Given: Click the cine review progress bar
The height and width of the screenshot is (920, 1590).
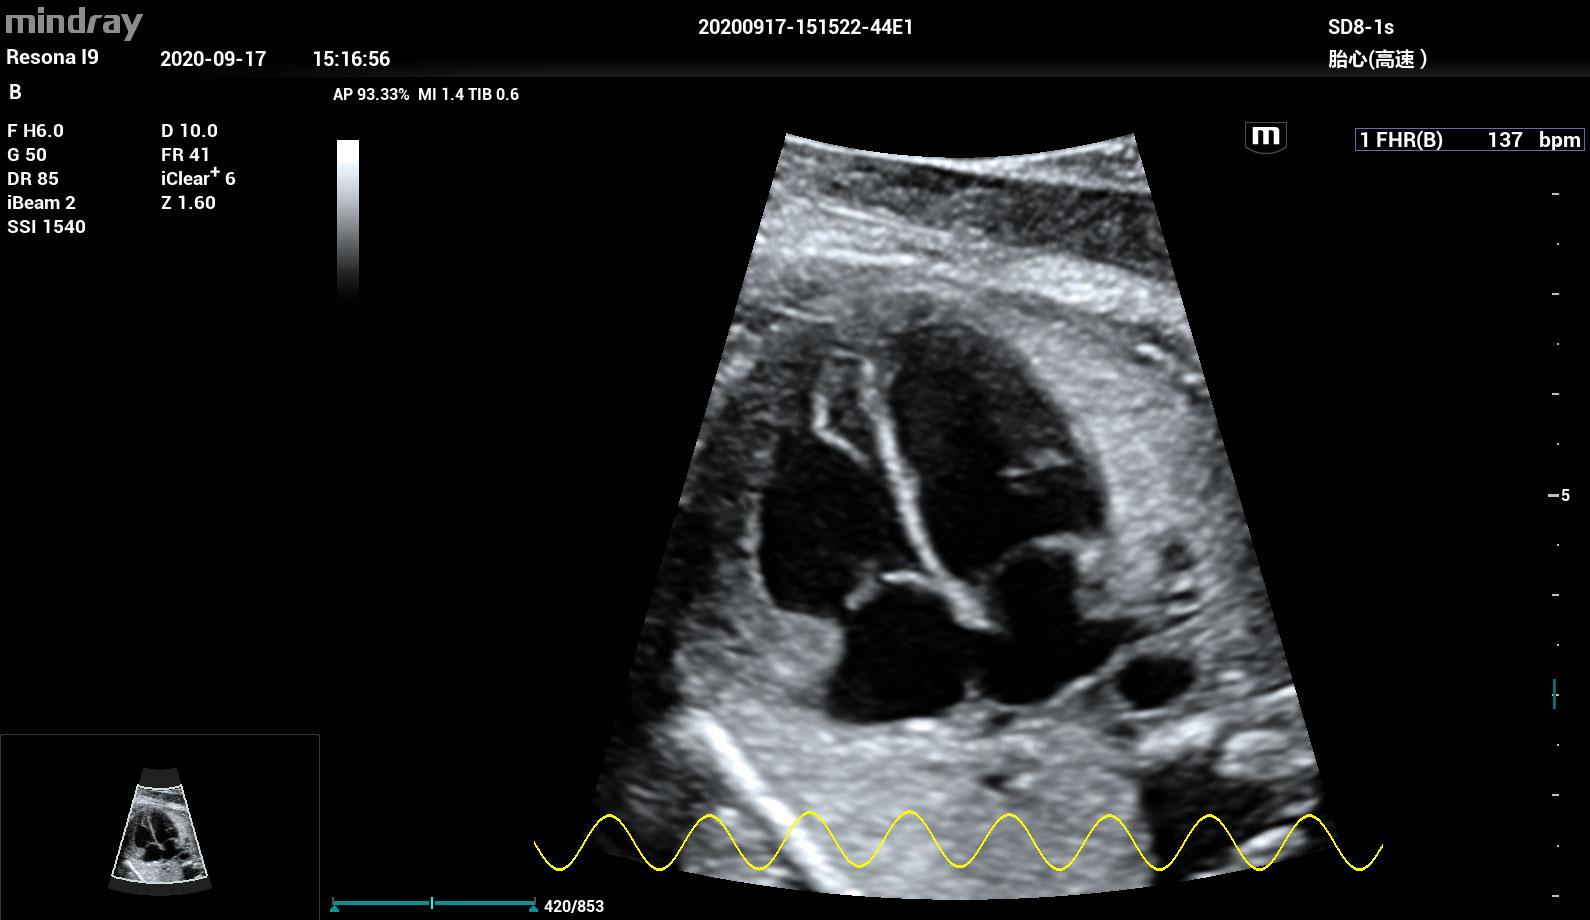Looking at the screenshot, I should click(x=433, y=903).
